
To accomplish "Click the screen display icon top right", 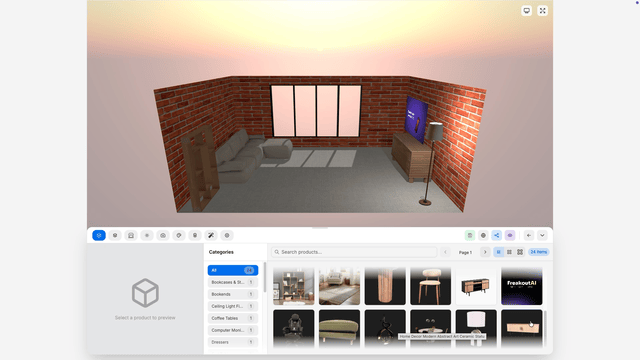I will 527,11.
